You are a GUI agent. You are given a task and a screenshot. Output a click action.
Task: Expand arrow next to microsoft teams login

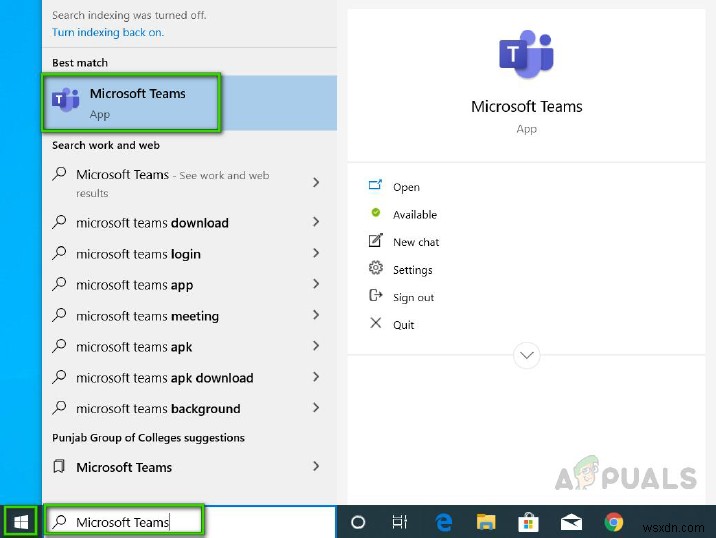316,253
